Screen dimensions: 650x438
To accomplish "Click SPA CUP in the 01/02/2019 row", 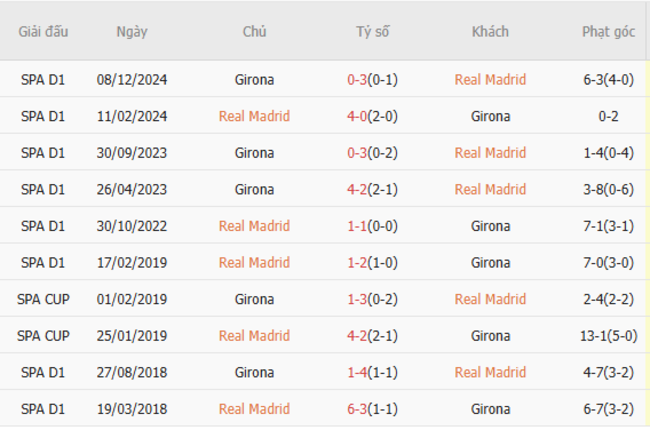I will (x=43, y=299).
